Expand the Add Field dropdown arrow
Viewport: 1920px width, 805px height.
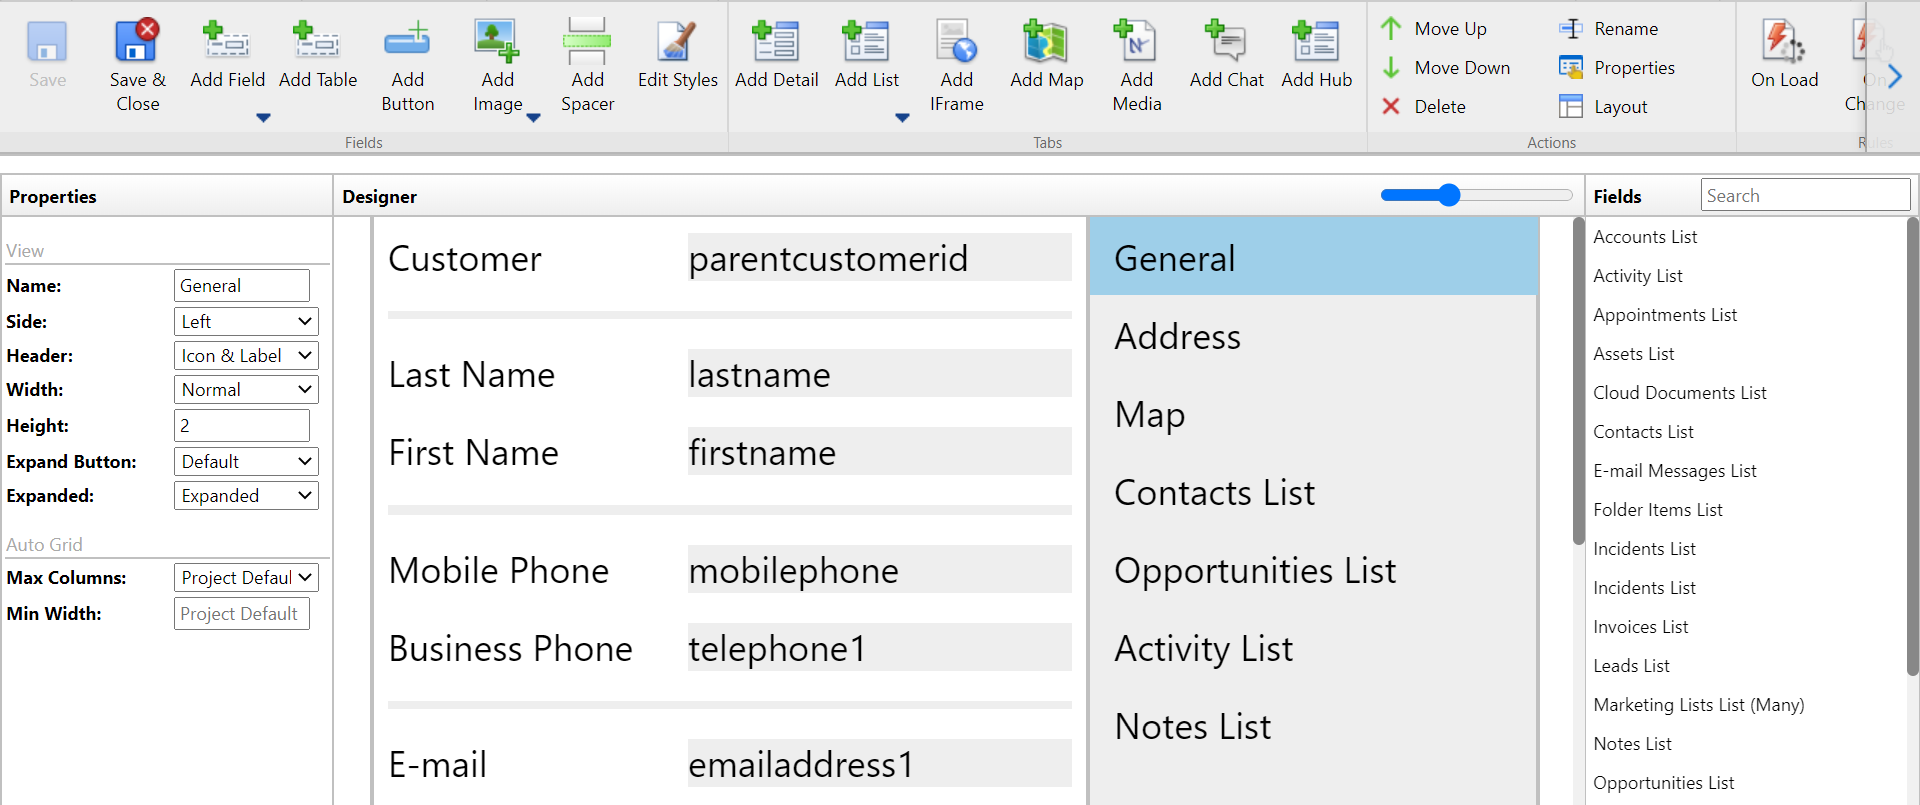pos(263,118)
